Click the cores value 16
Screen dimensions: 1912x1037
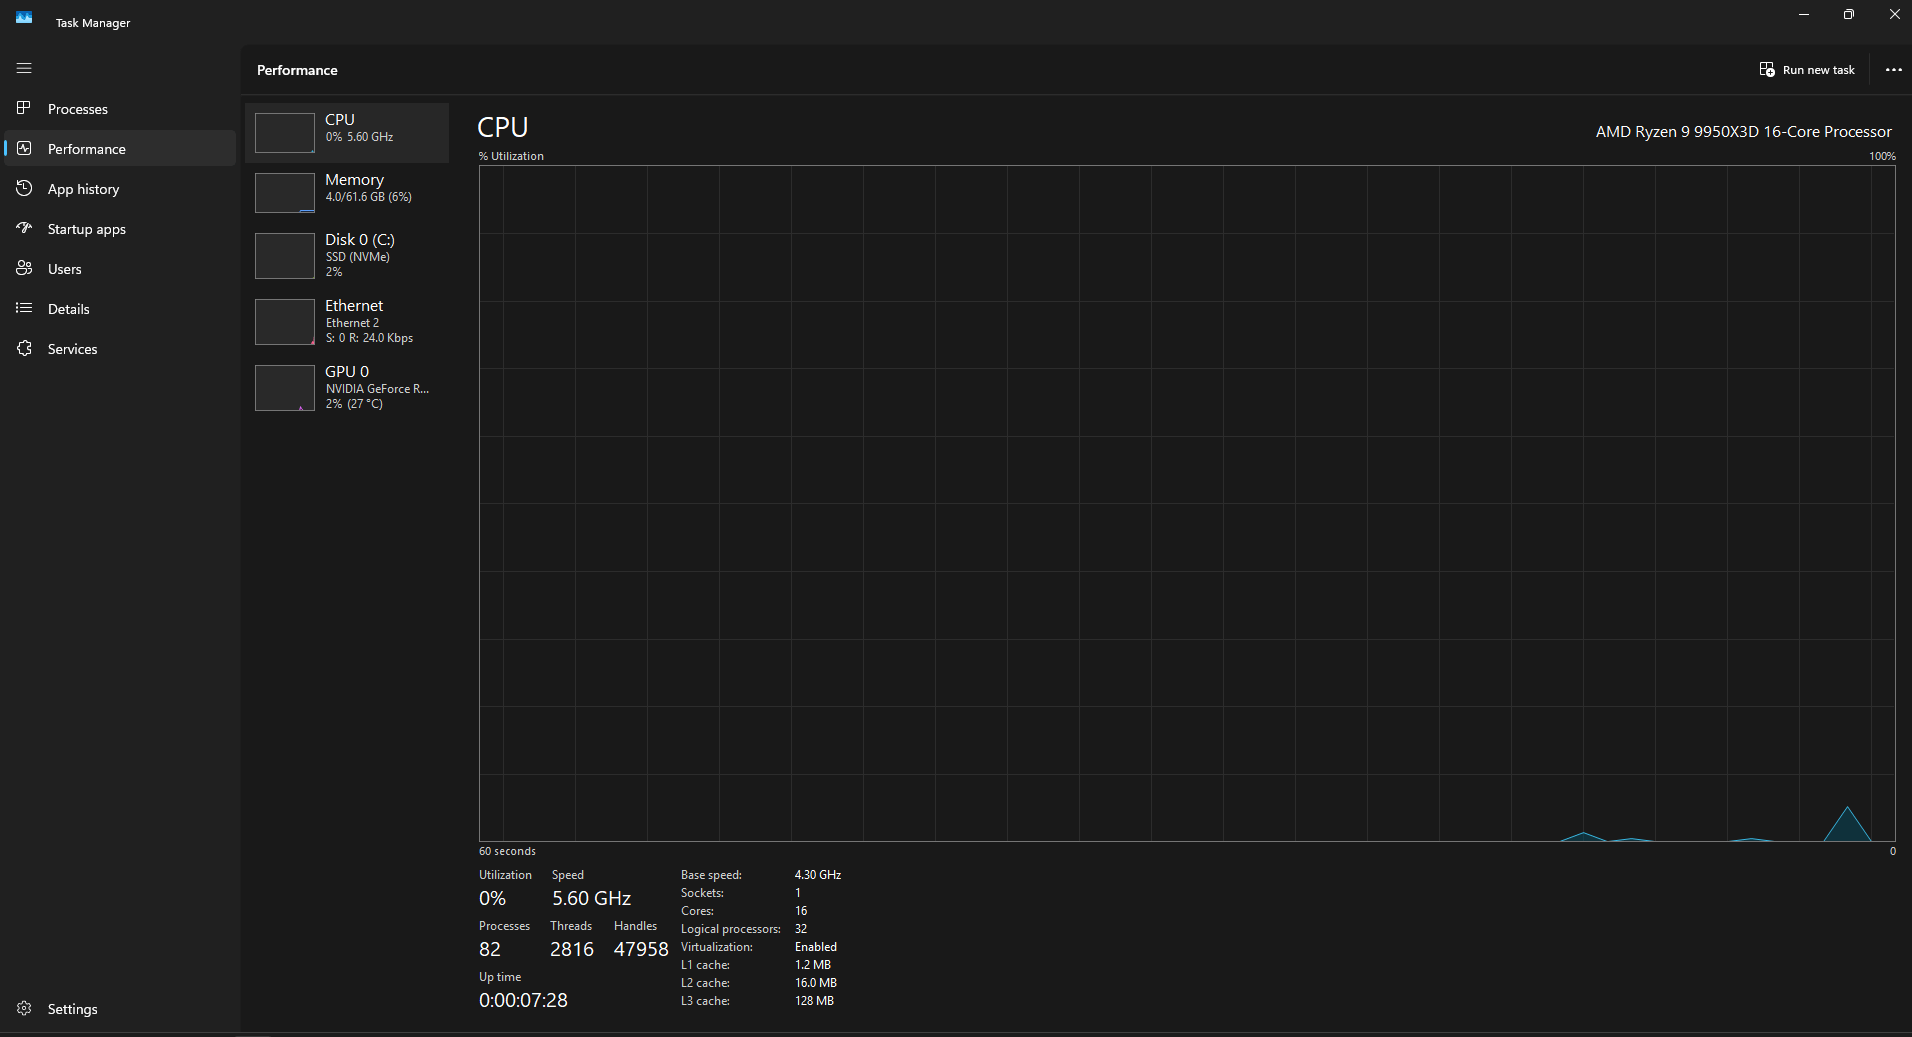point(801,911)
